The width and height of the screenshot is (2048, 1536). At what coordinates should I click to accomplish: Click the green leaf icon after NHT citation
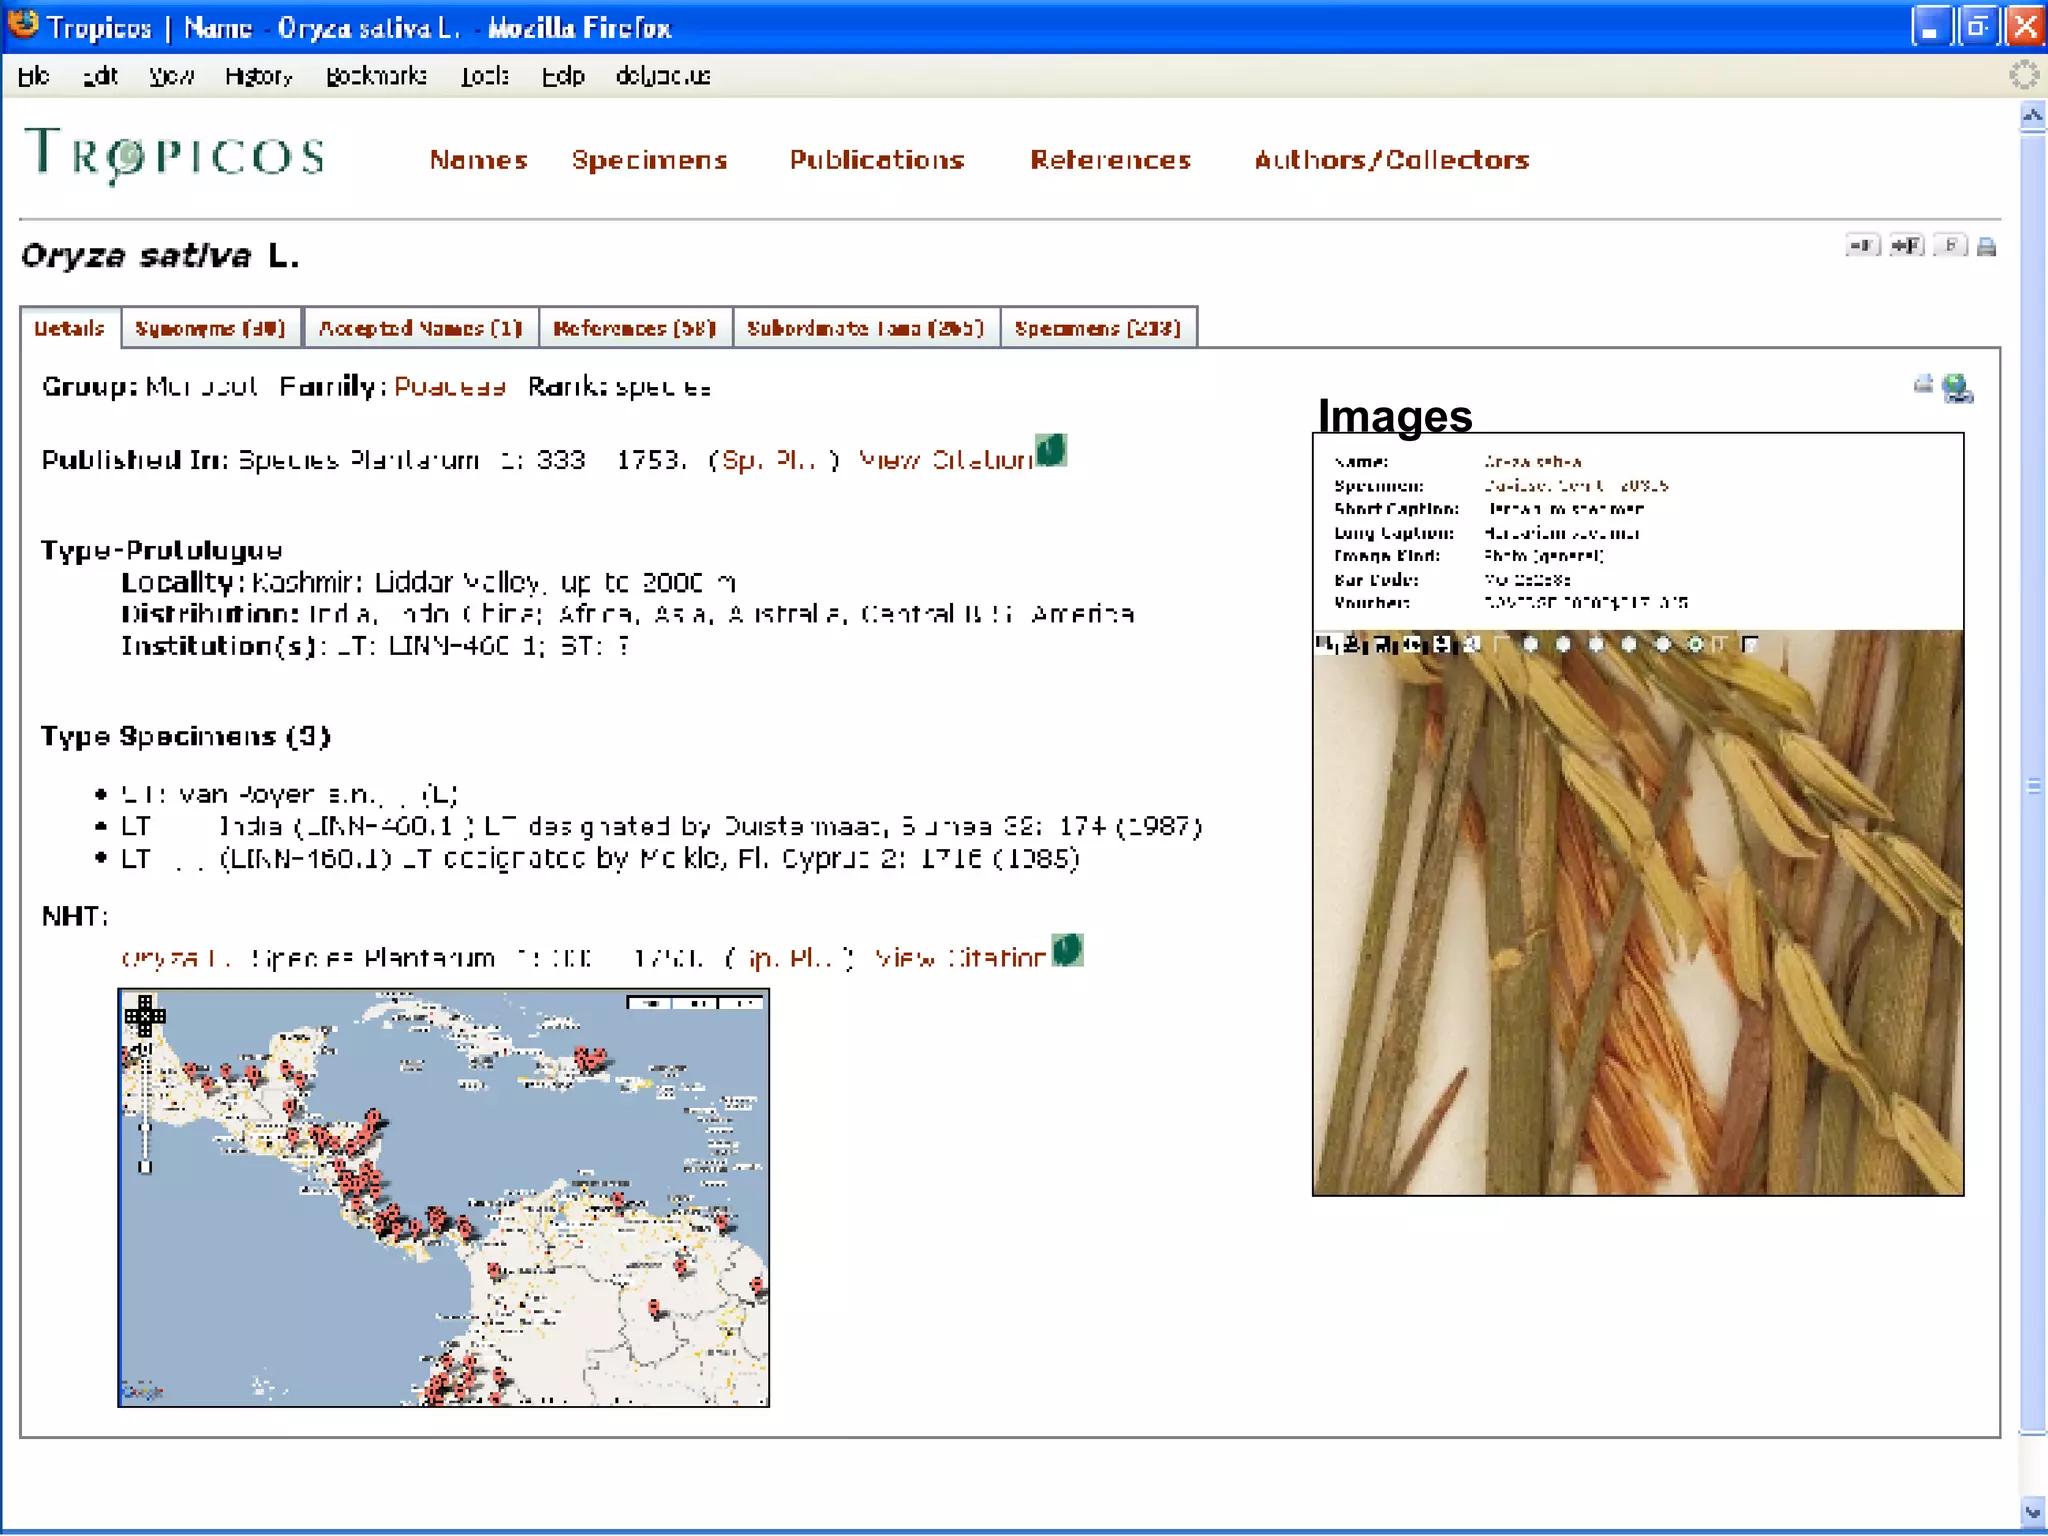(x=1067, y=950)
